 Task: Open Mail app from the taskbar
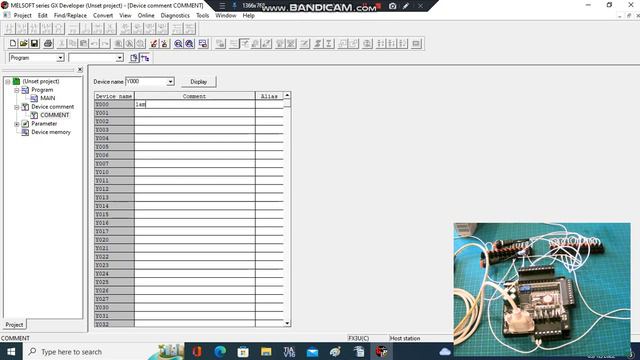tap(312, 351)
